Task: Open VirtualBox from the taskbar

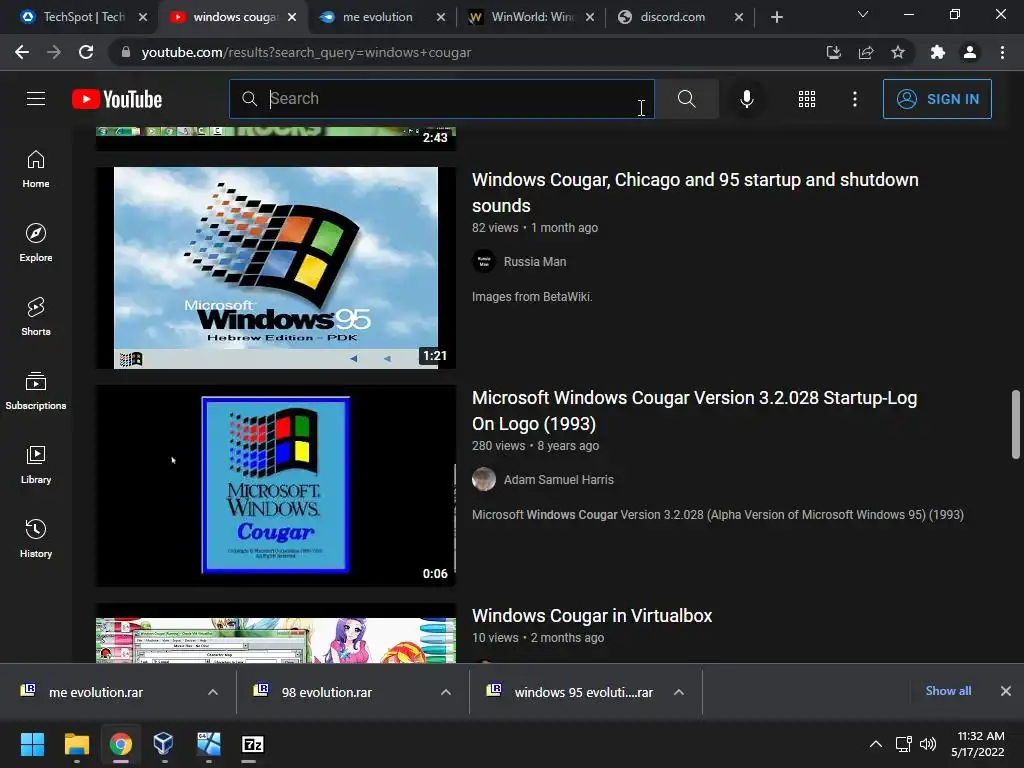Action: (163, 744)
